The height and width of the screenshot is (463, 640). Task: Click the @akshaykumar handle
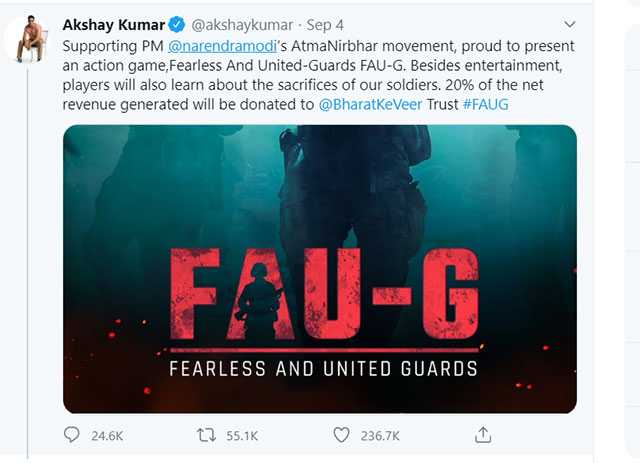[x=242, y=25]
